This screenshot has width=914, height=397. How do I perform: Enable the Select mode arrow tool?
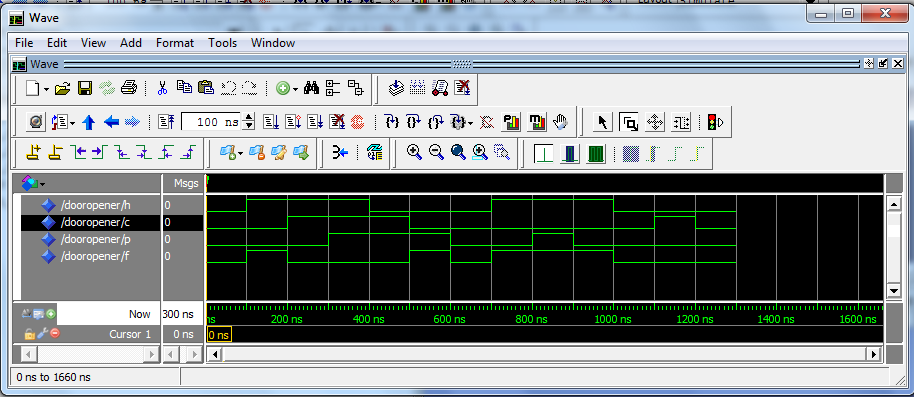click(x=603, y=122)
